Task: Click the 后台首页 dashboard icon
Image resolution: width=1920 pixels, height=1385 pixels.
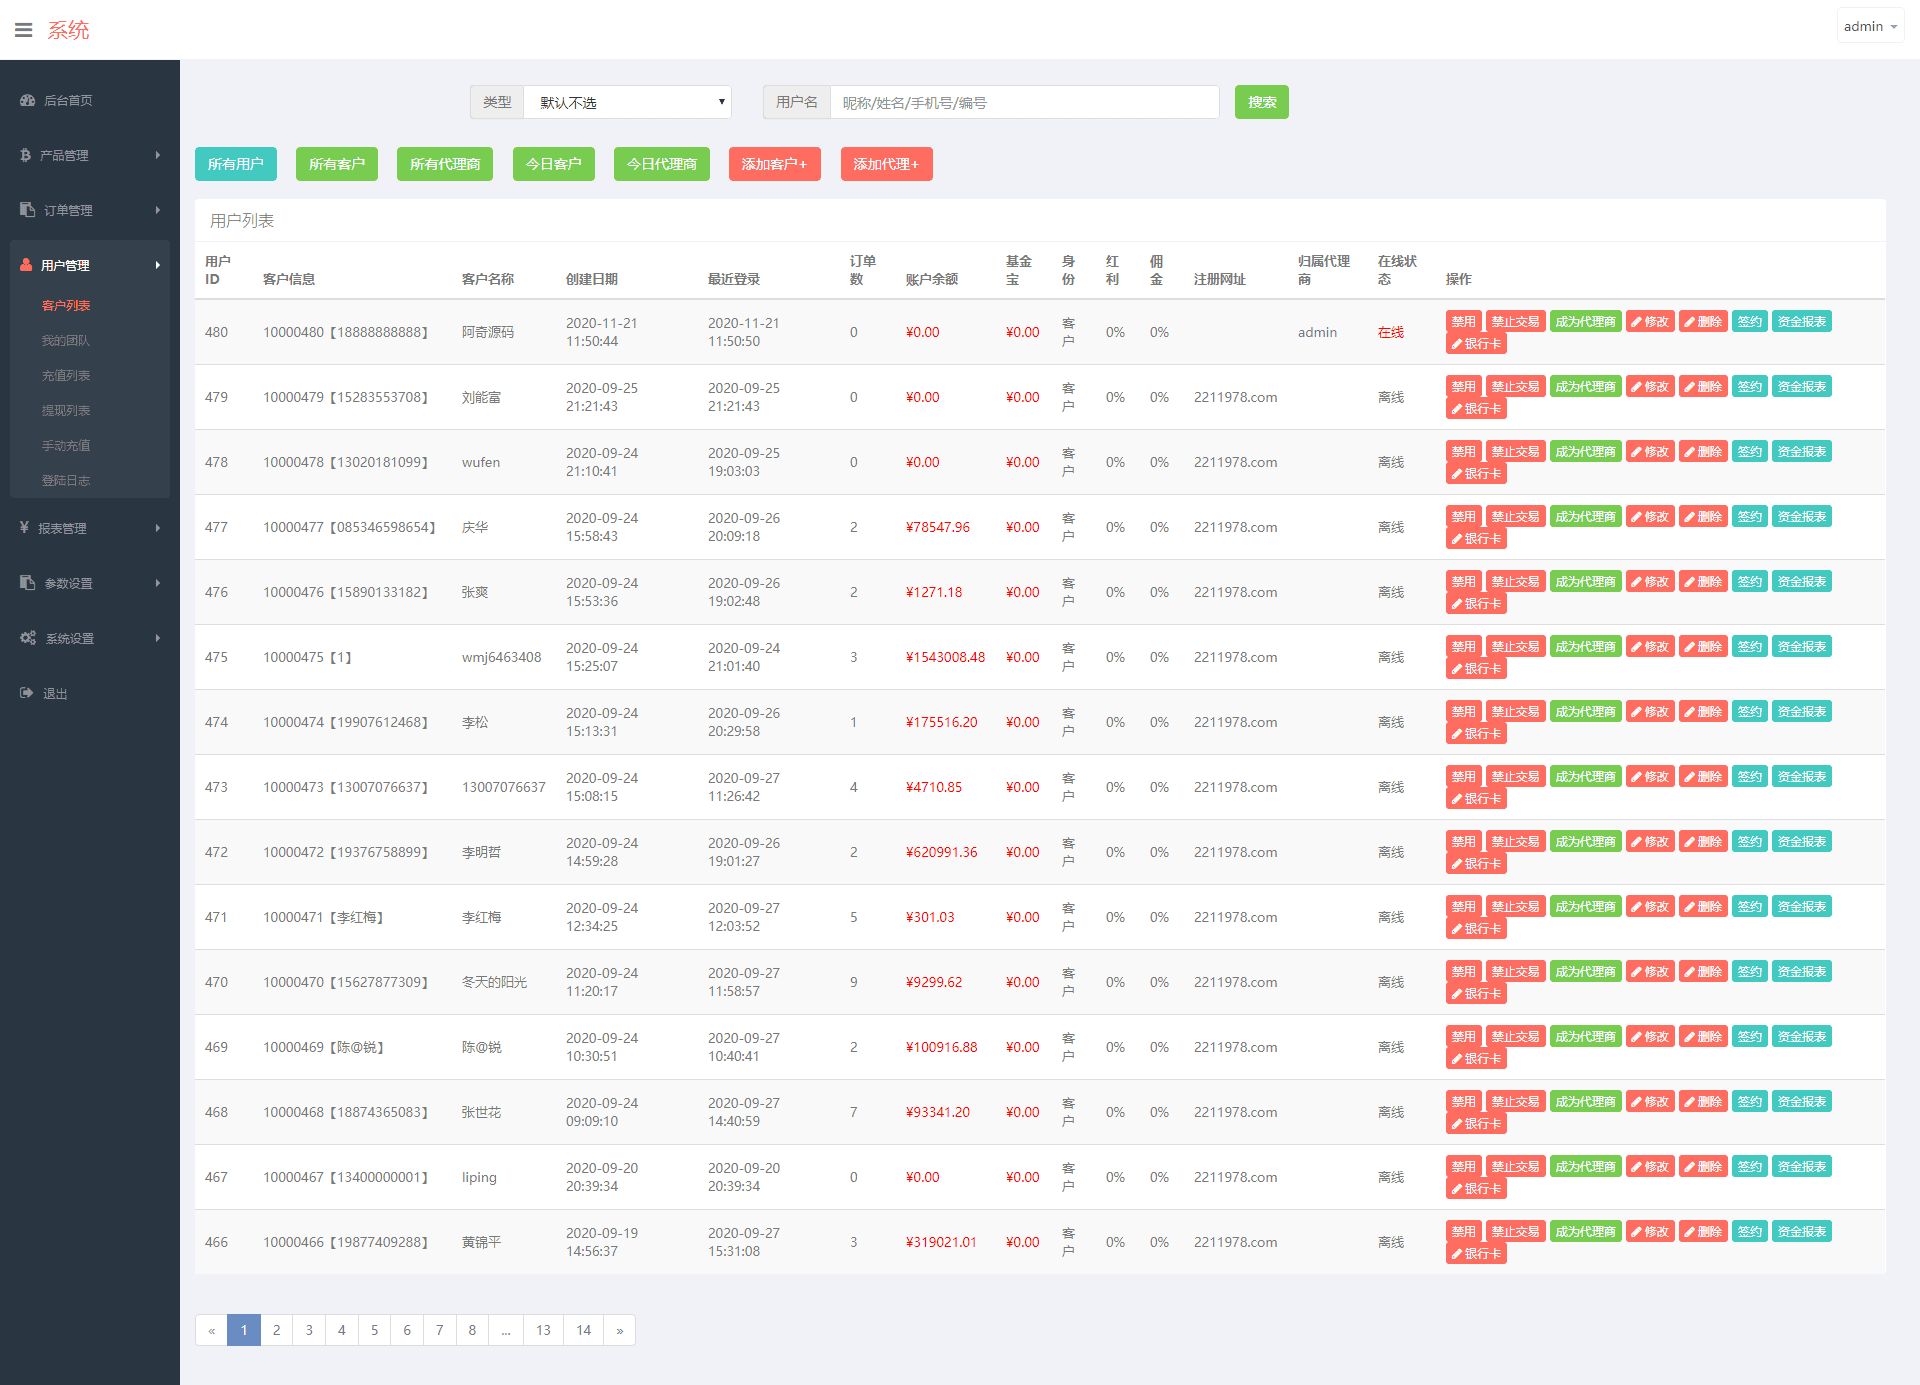Action: point(27,100)
